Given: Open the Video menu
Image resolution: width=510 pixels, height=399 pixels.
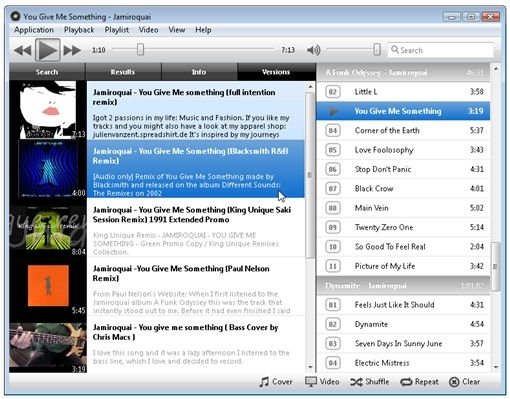Looking at the screenshot, I should click(148, 30).
